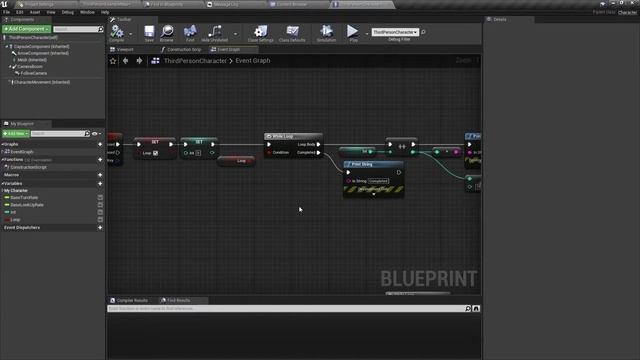This screenshot has width=640, height=360.
Task: Click the In String value box on Print String
Action: point(378,181)
